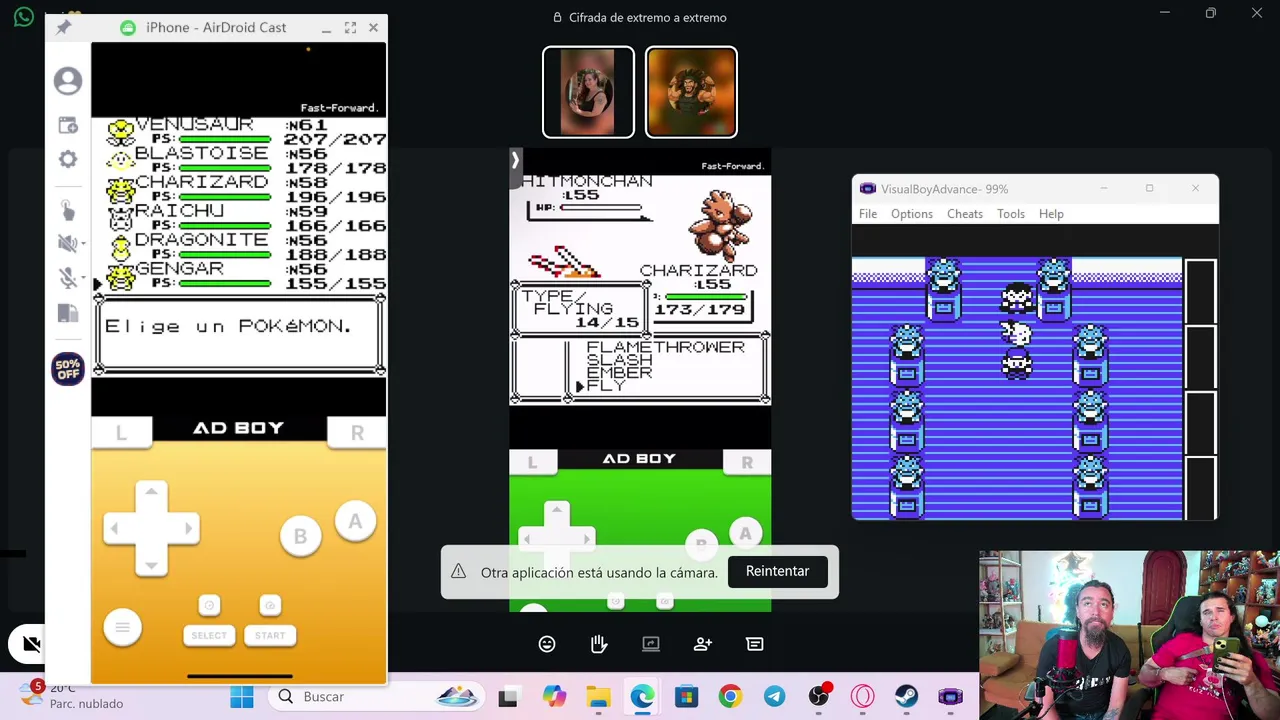
Task: Click Reintentar on the camera warning
Action: pos(777,571)
